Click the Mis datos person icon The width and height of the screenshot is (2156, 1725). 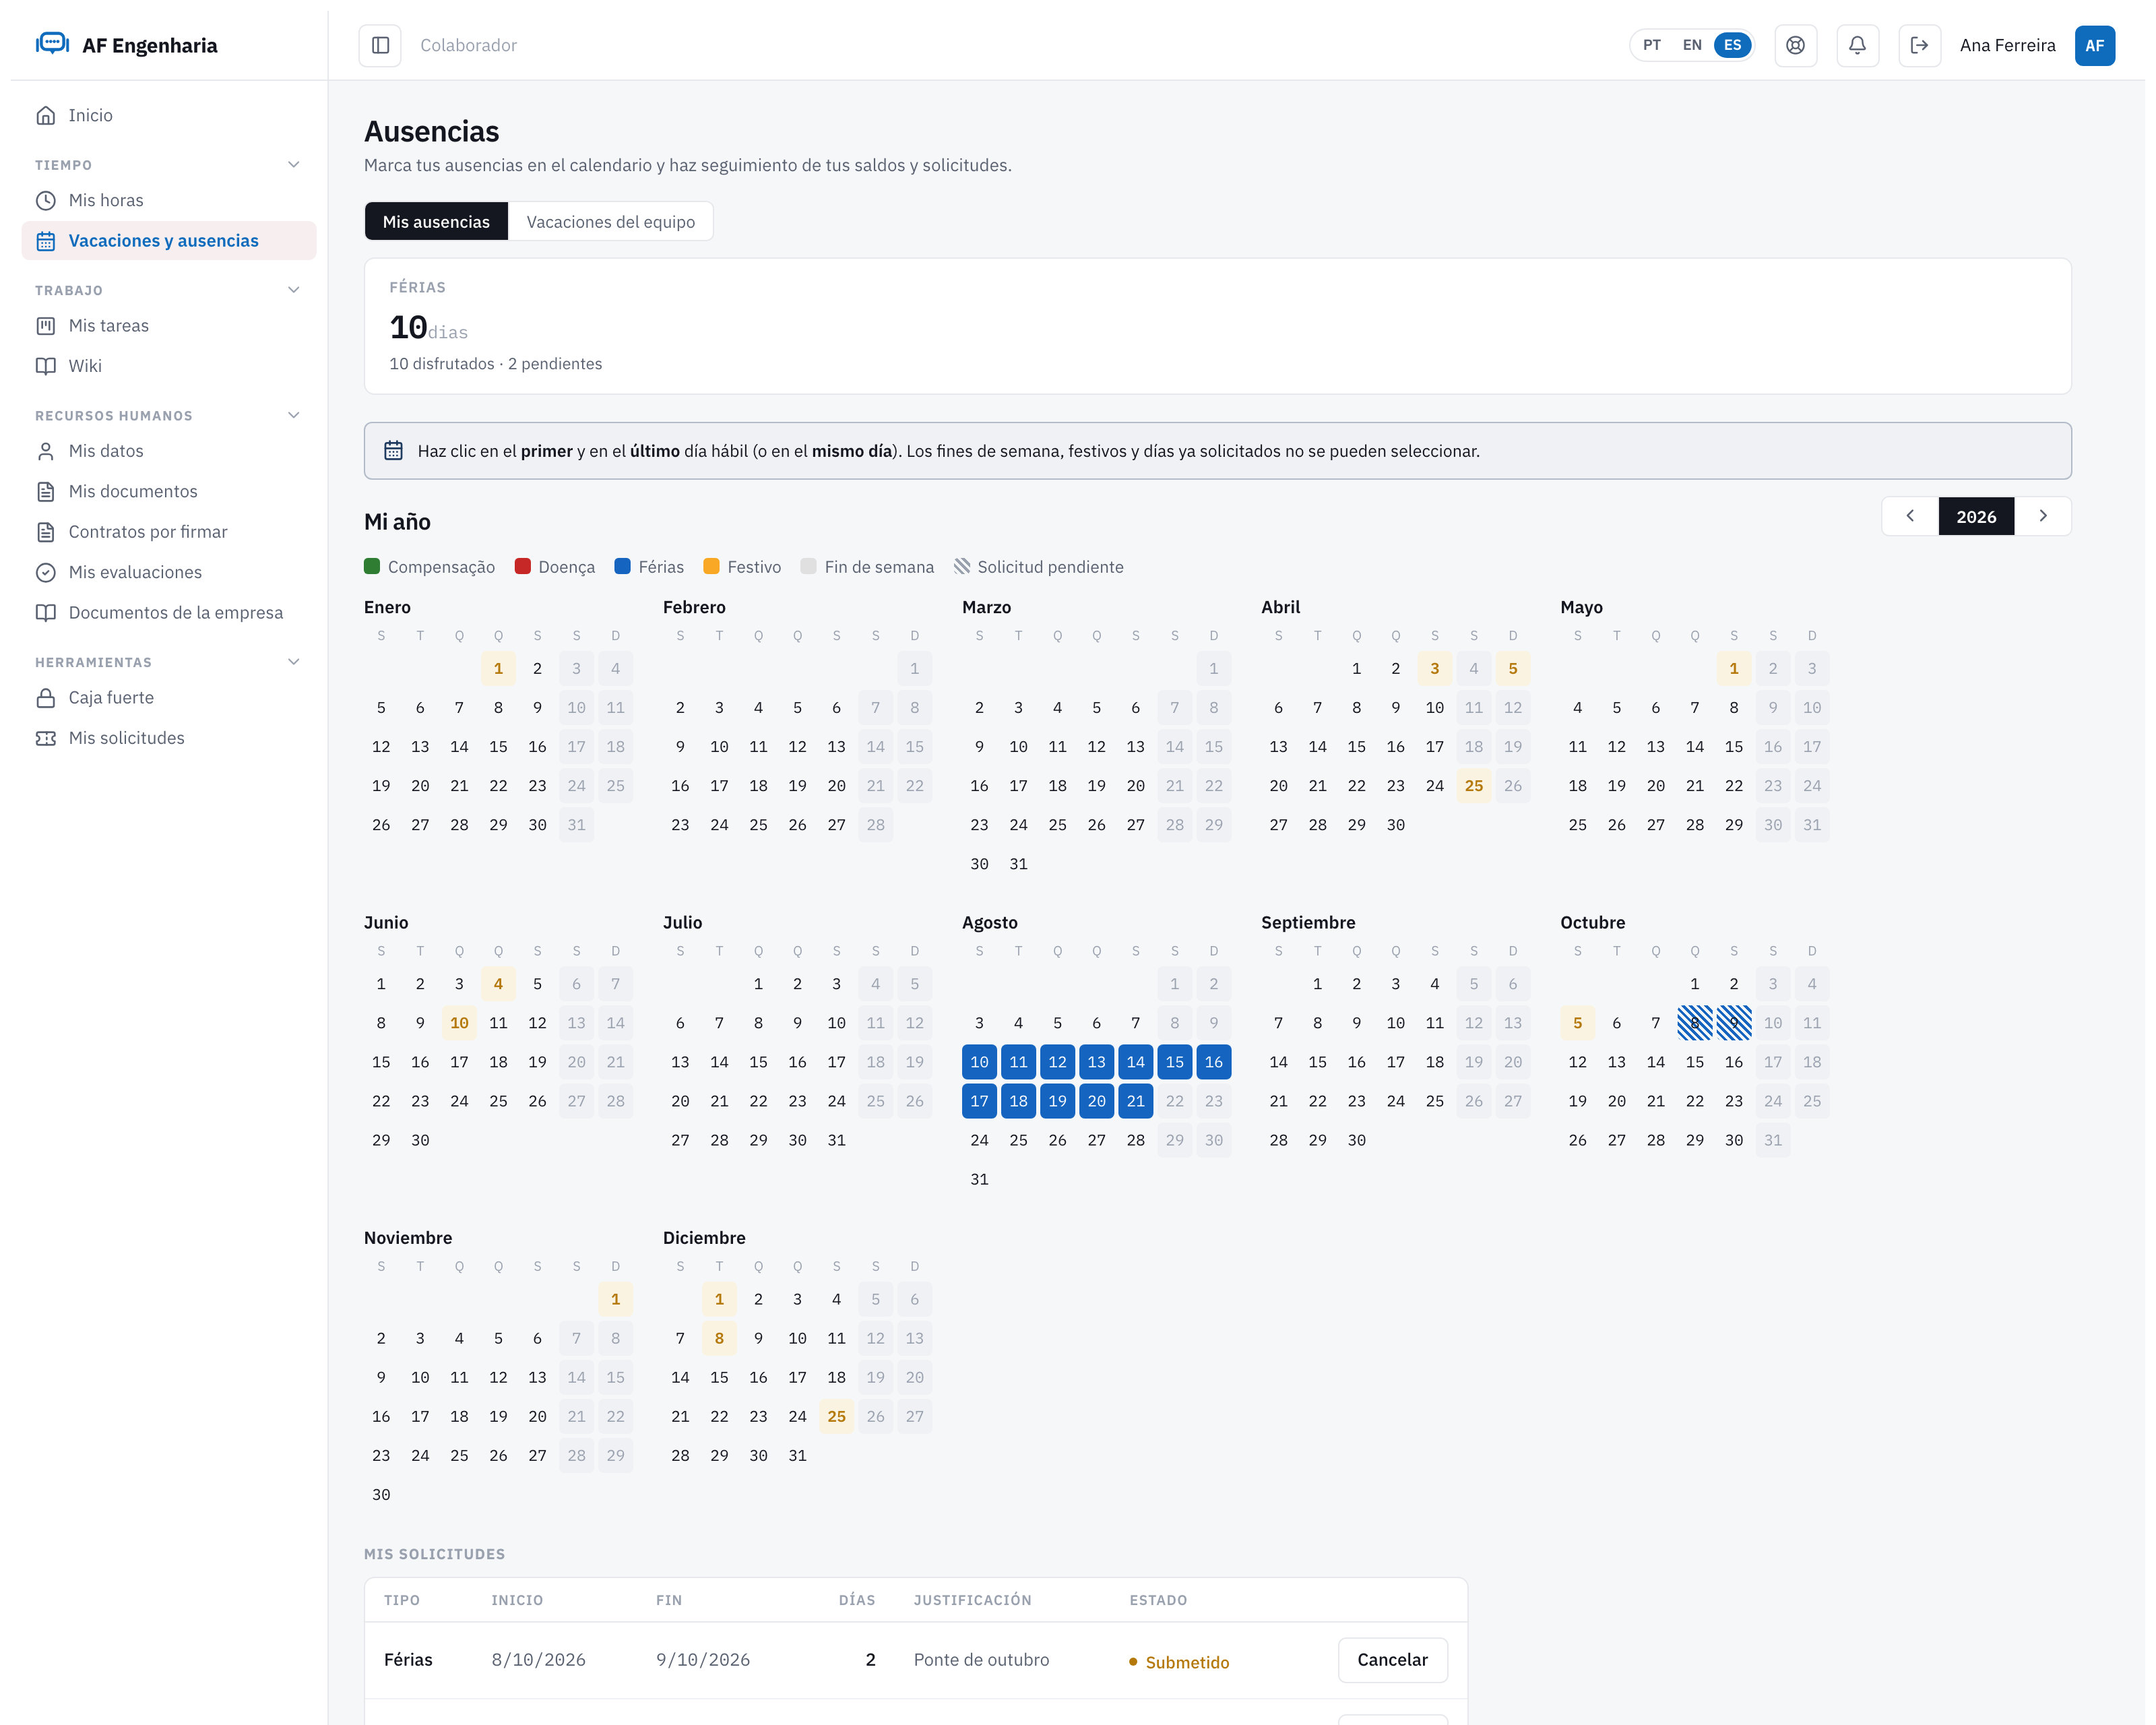tap(46, 451)
